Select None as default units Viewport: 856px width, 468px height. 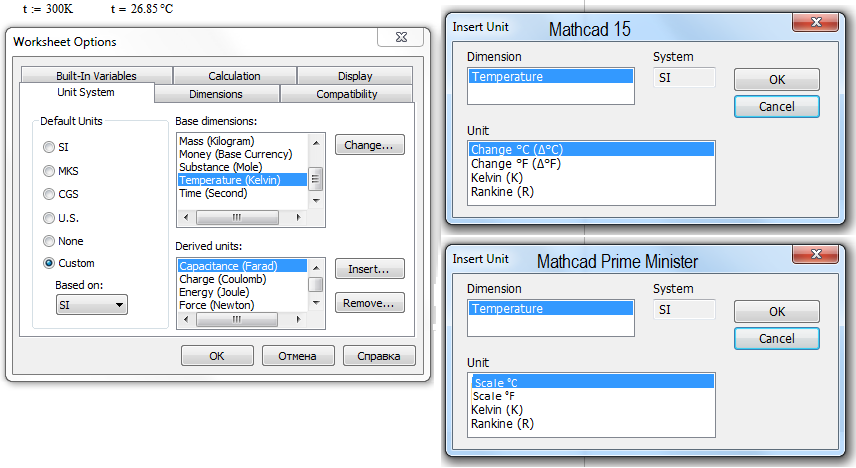[x=49, y=241]
